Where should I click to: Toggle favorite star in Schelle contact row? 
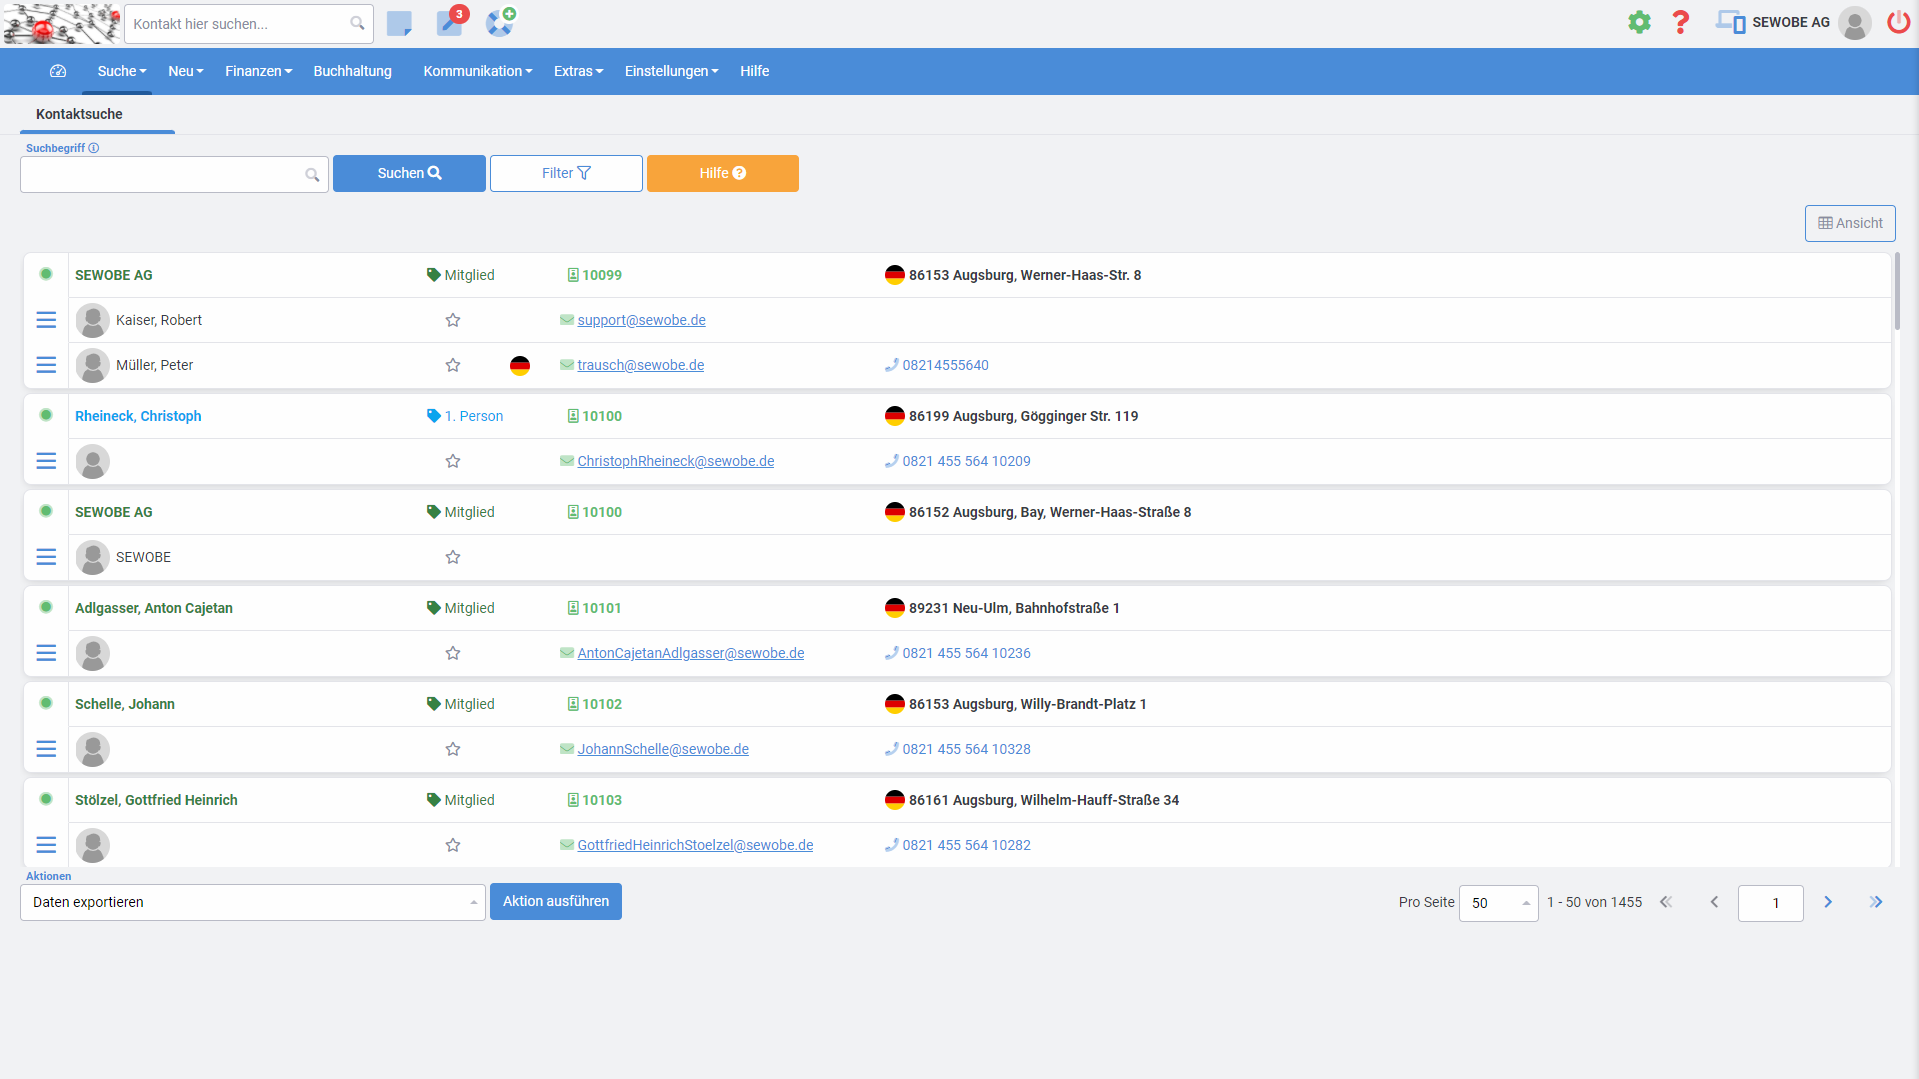(x=453, y=749)
